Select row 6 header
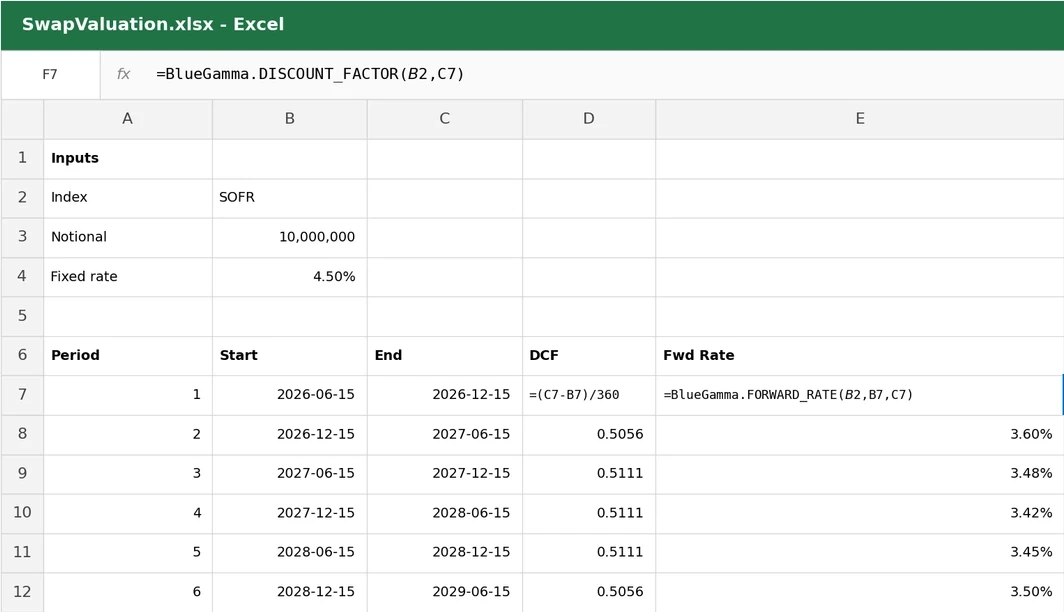Screen dimensions: 1064x612 tap(22, 356)
